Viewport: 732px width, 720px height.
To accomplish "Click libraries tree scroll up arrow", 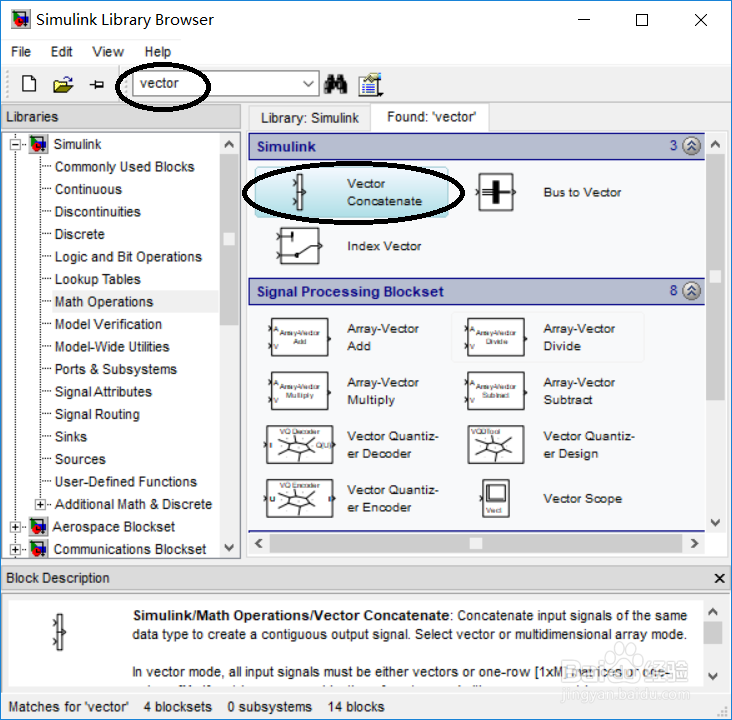I will [229, 144].
